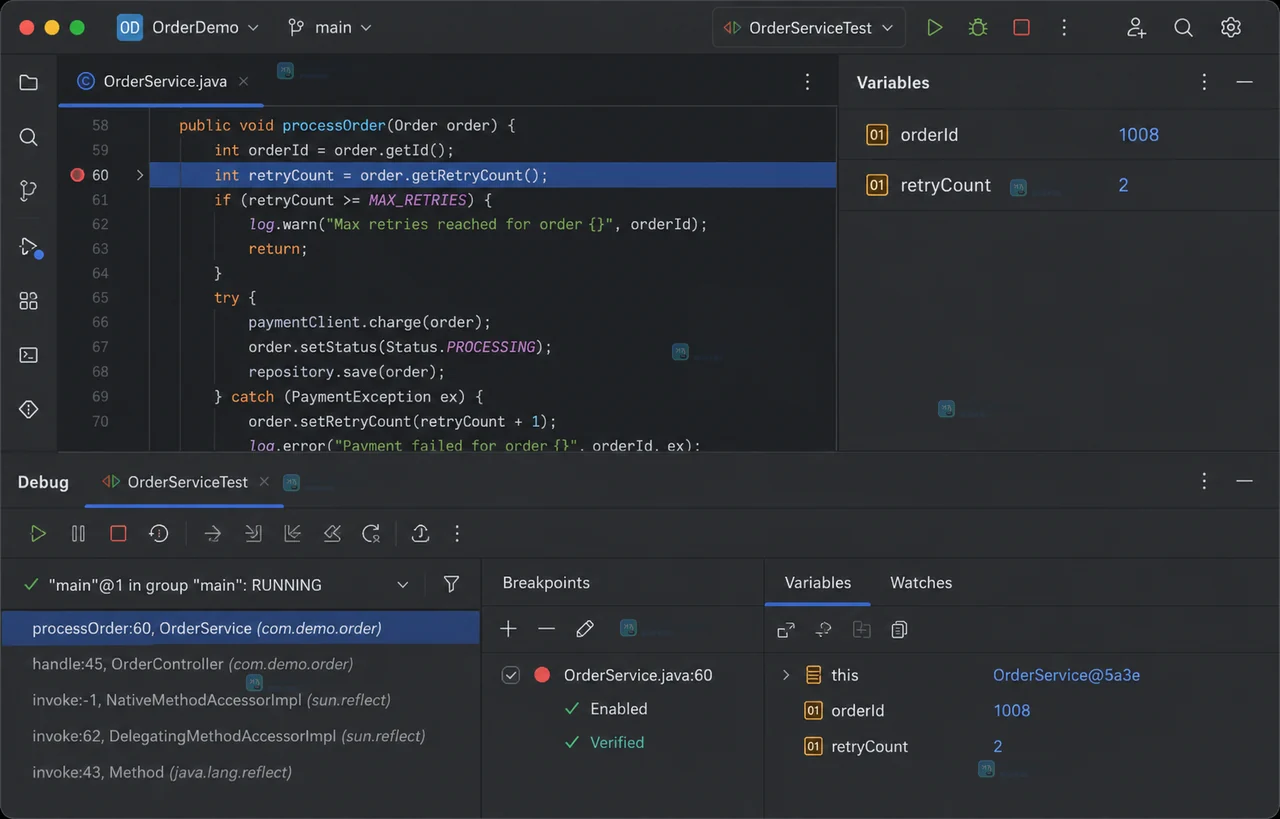Open the Run/Debug sidebar tool icon
Viewport: 1280px width, 819px height.
pos(29,247)
